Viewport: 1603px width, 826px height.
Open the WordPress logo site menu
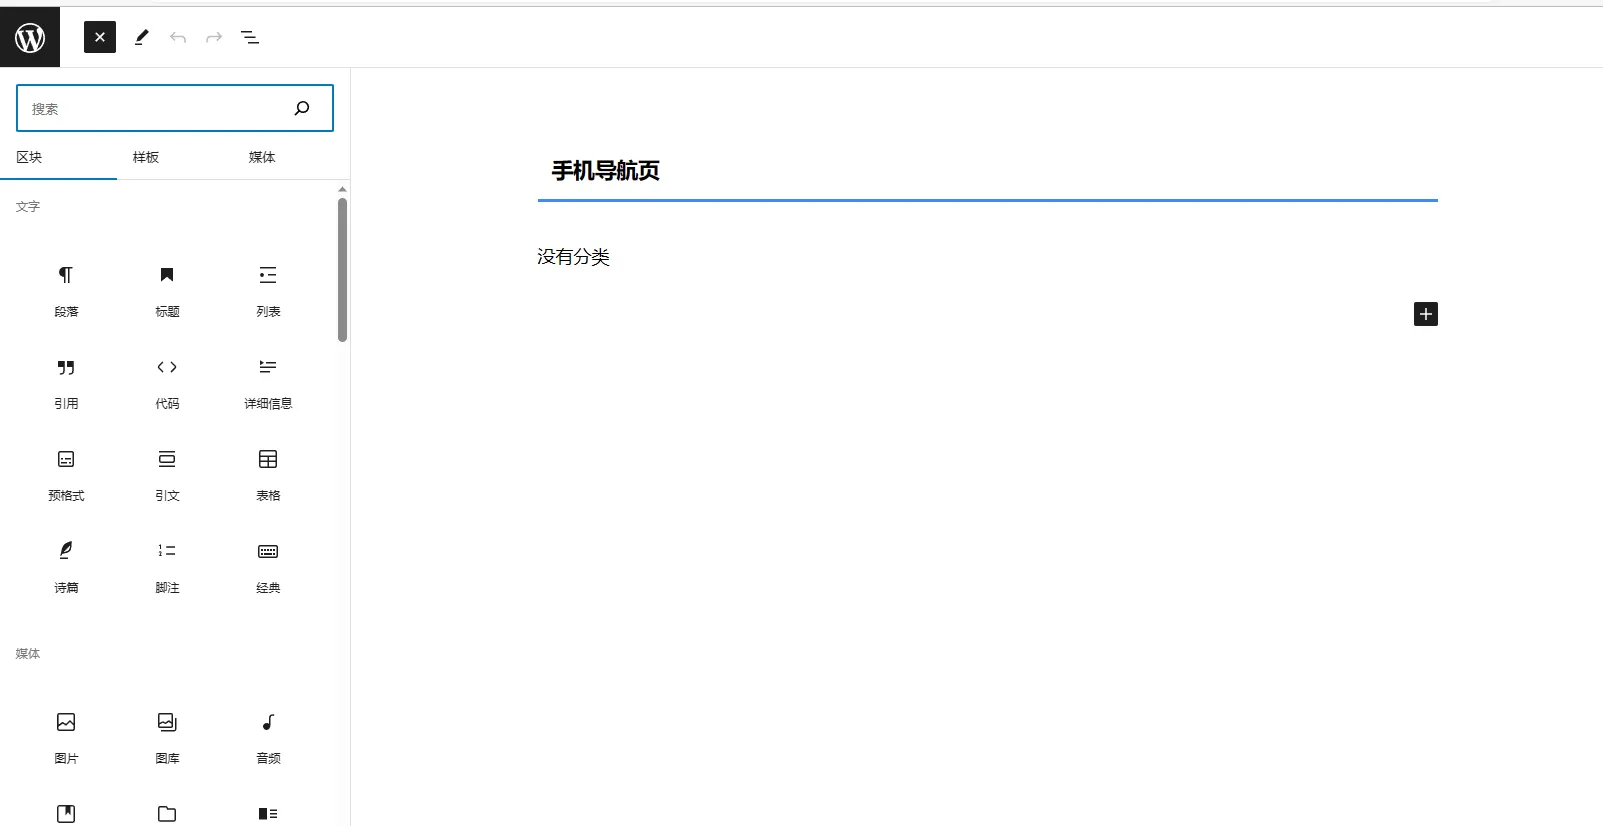coord(30,37)
